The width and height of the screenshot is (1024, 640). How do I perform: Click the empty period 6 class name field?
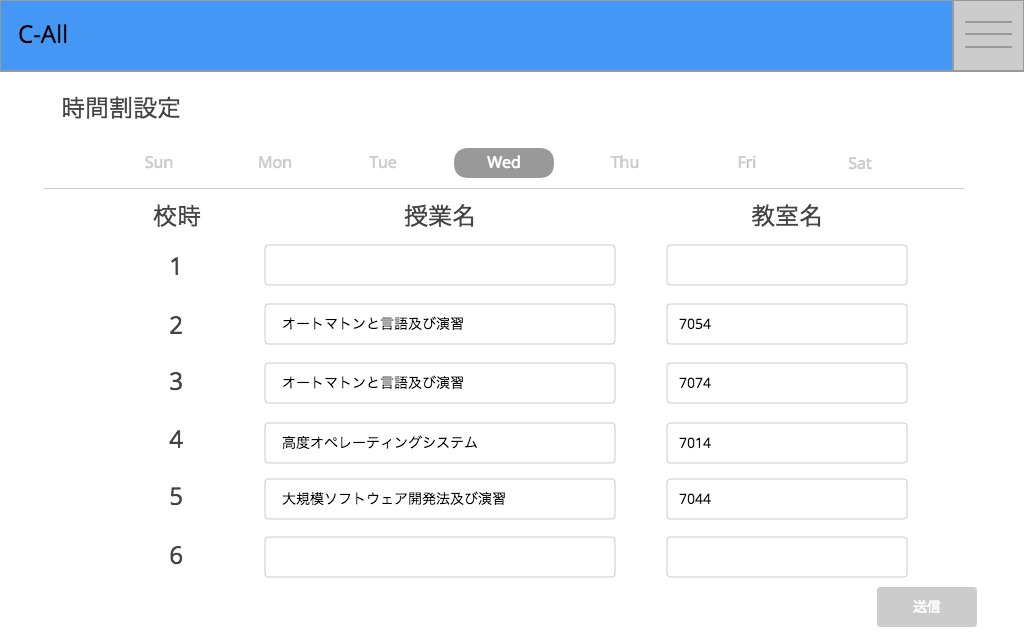point(440,556)
